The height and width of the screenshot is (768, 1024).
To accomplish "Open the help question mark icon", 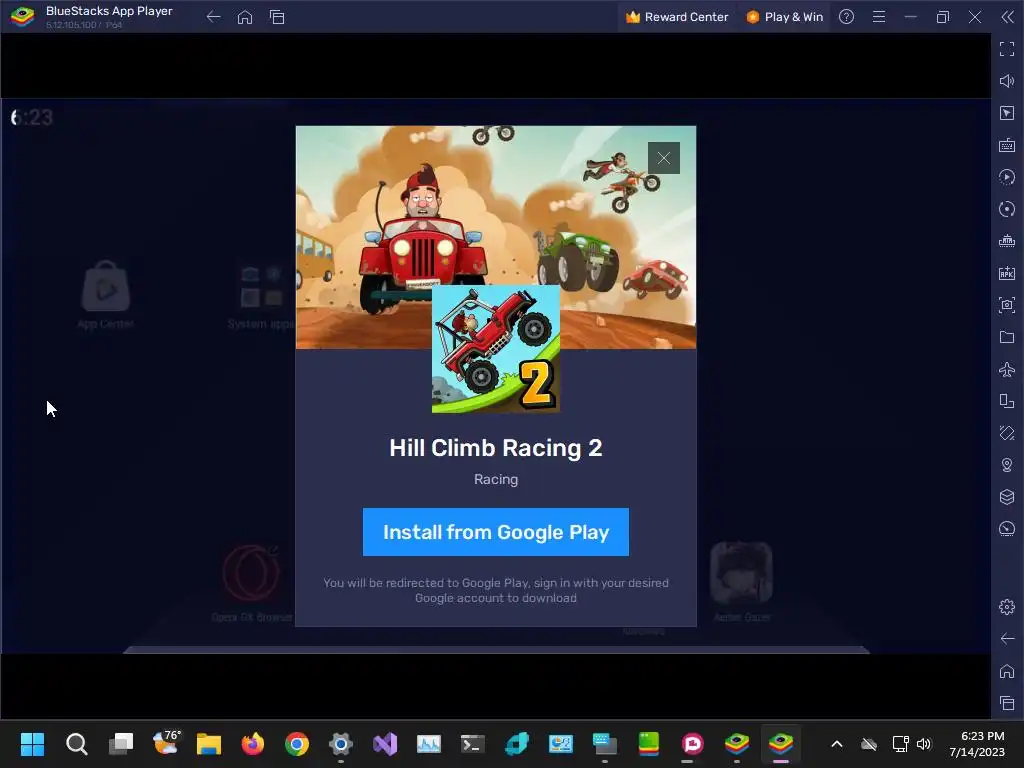I will [846, 17].
